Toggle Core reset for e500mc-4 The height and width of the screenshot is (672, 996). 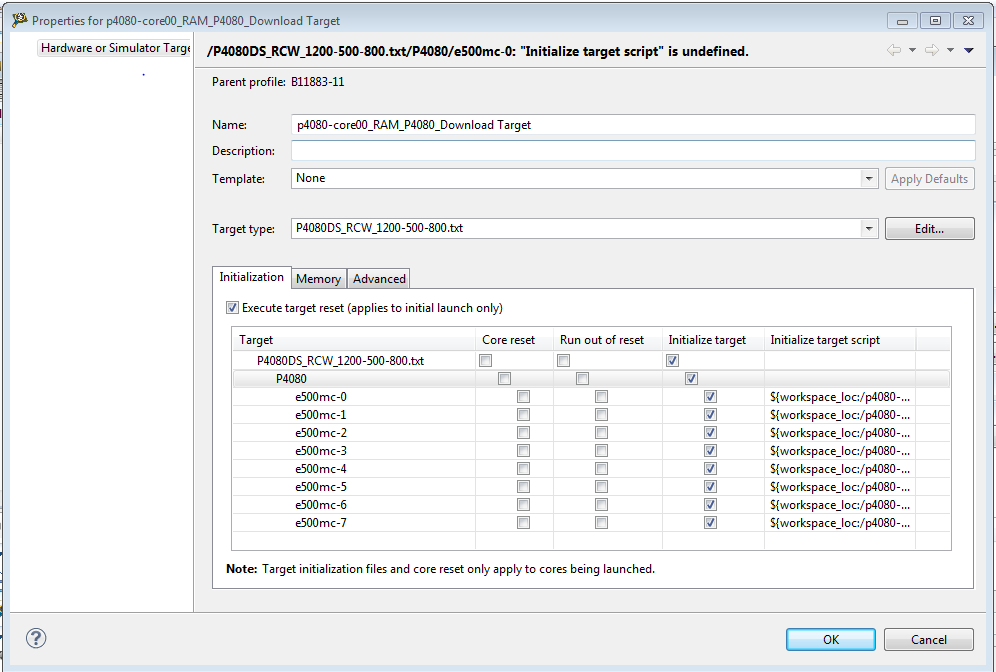523,469
